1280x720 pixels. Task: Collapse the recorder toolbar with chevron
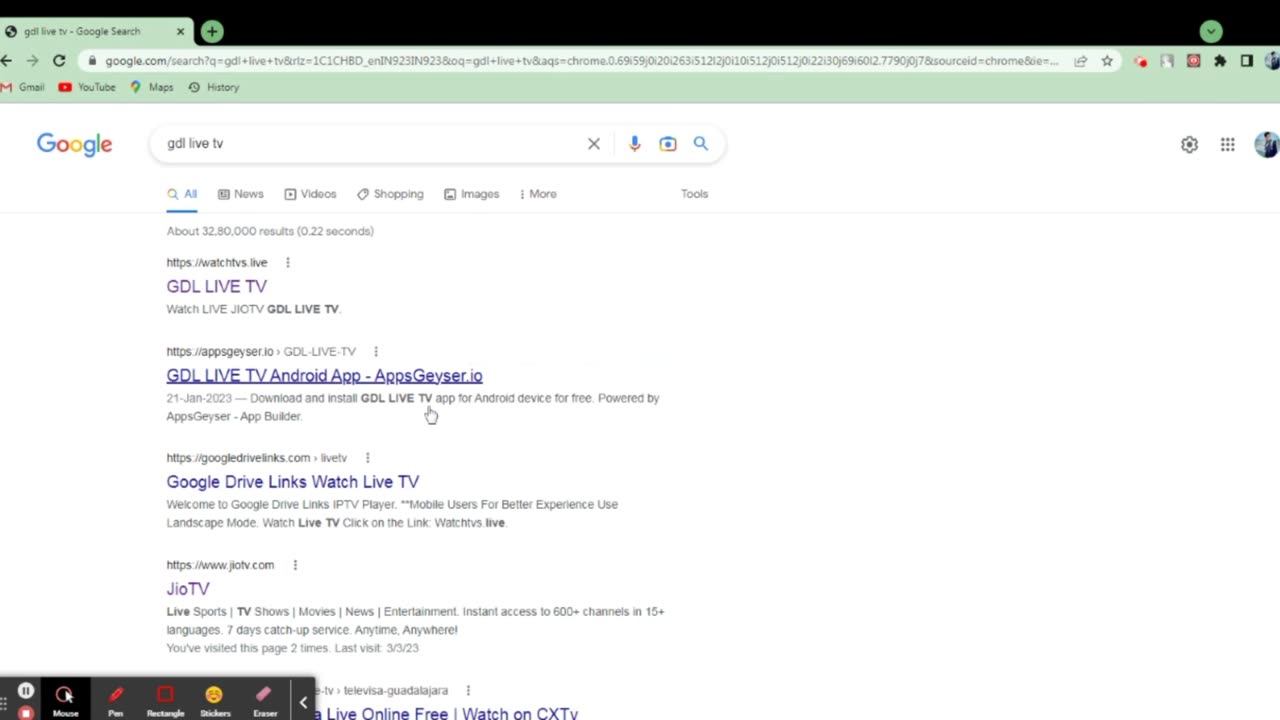click(303, 702)
